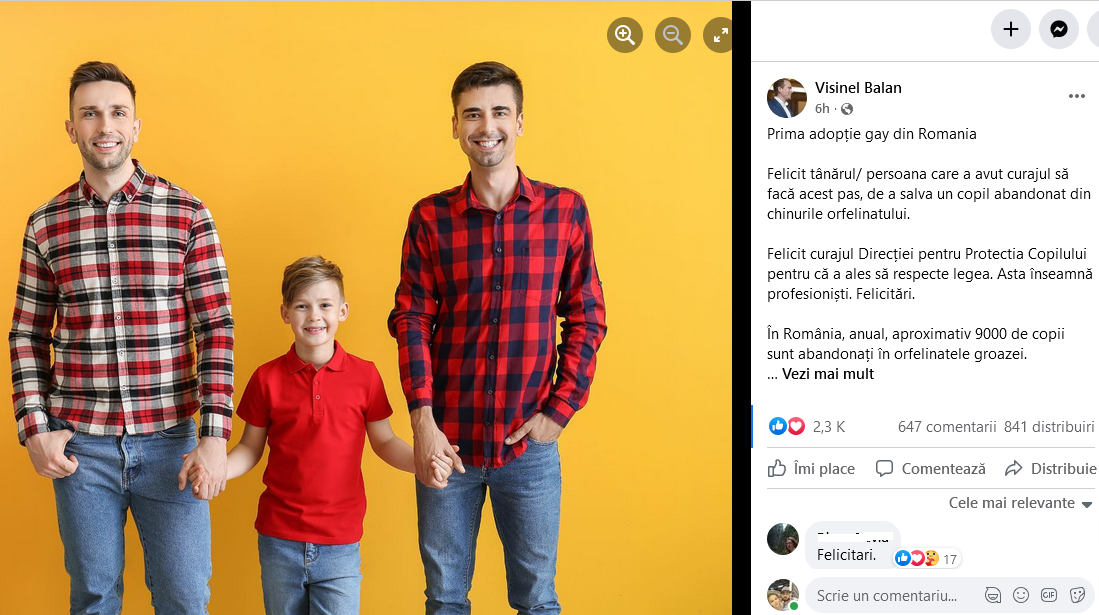Open post options three-dot menu
The width and height of the screenshot is (1099, 615).
click(x=1077, y=96)
